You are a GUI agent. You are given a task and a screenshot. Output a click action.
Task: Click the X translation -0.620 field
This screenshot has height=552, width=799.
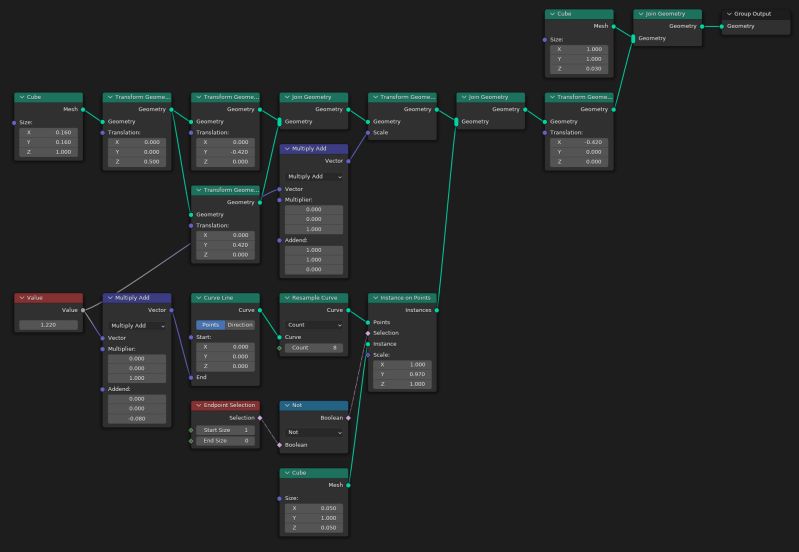tap(579, 142)
